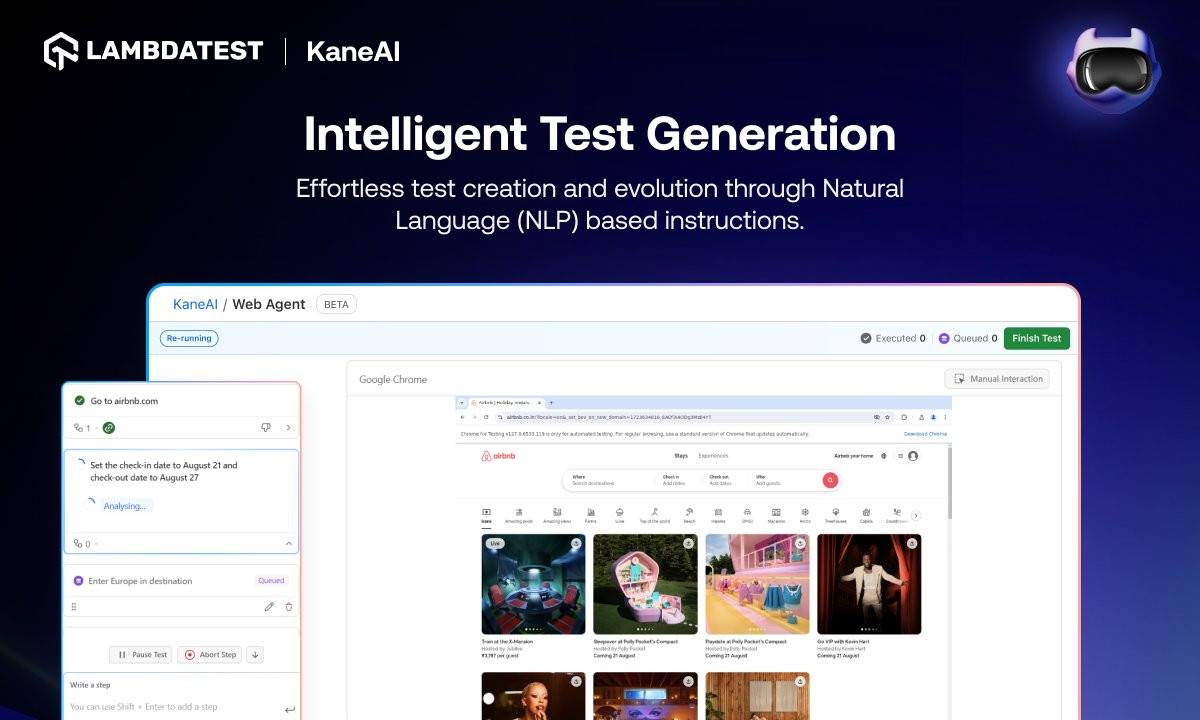Click the Write a step input field

[x=170, y=707]
